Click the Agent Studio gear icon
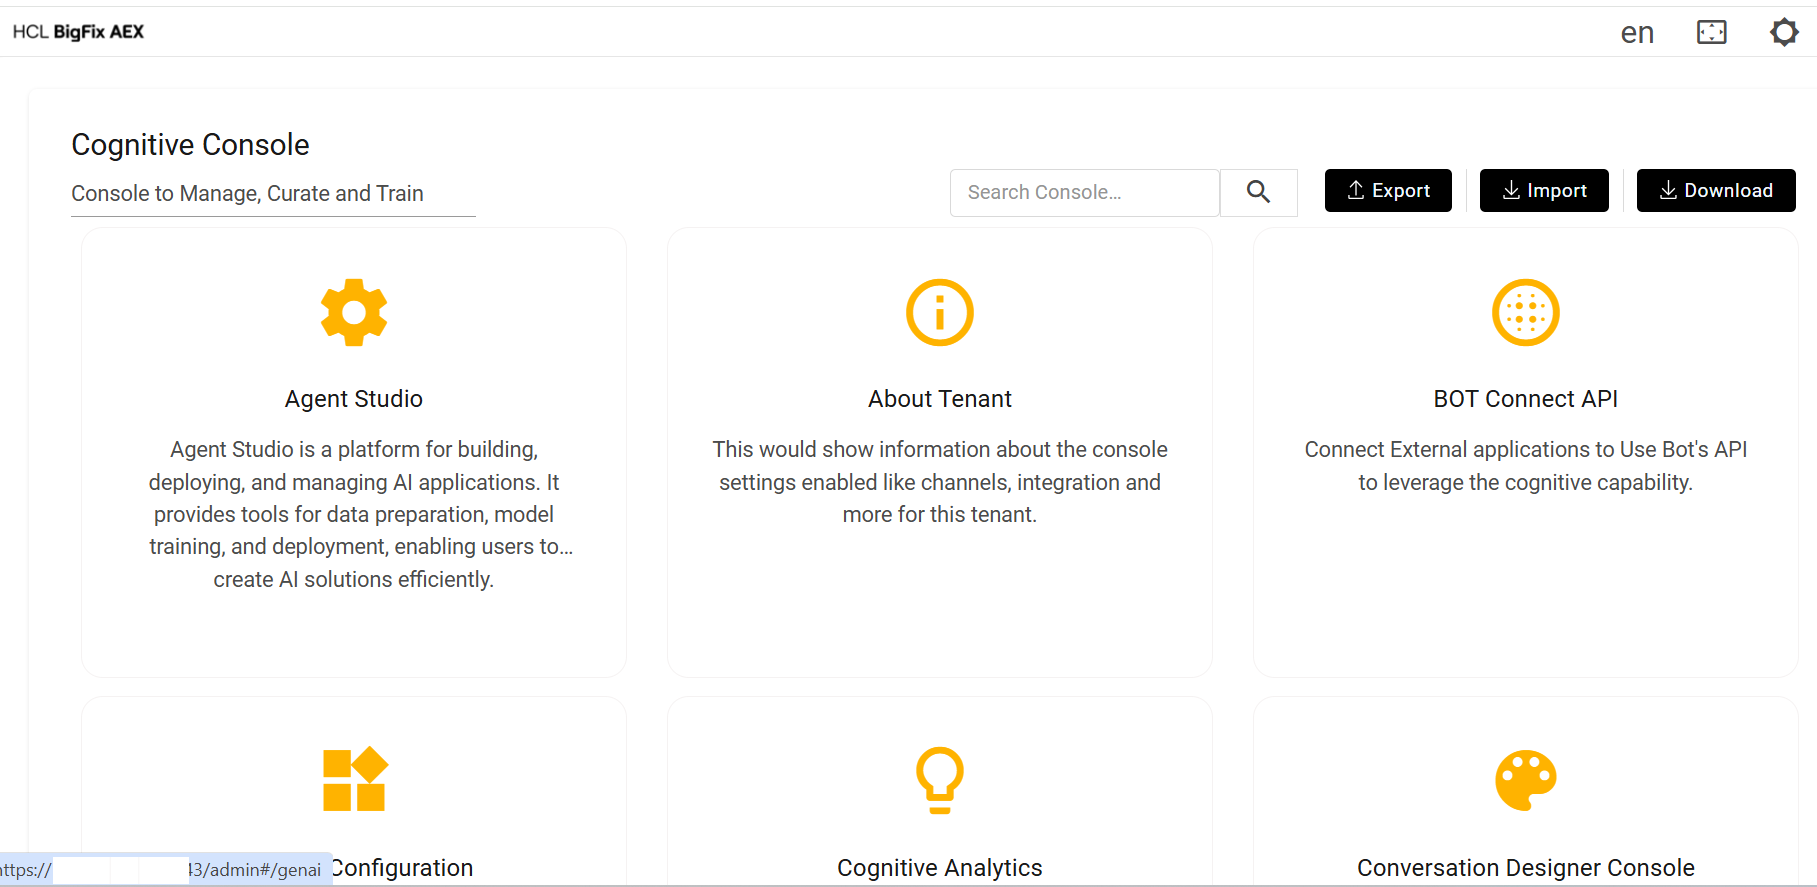The image size is (1817, 887). [x=354, y=313]
